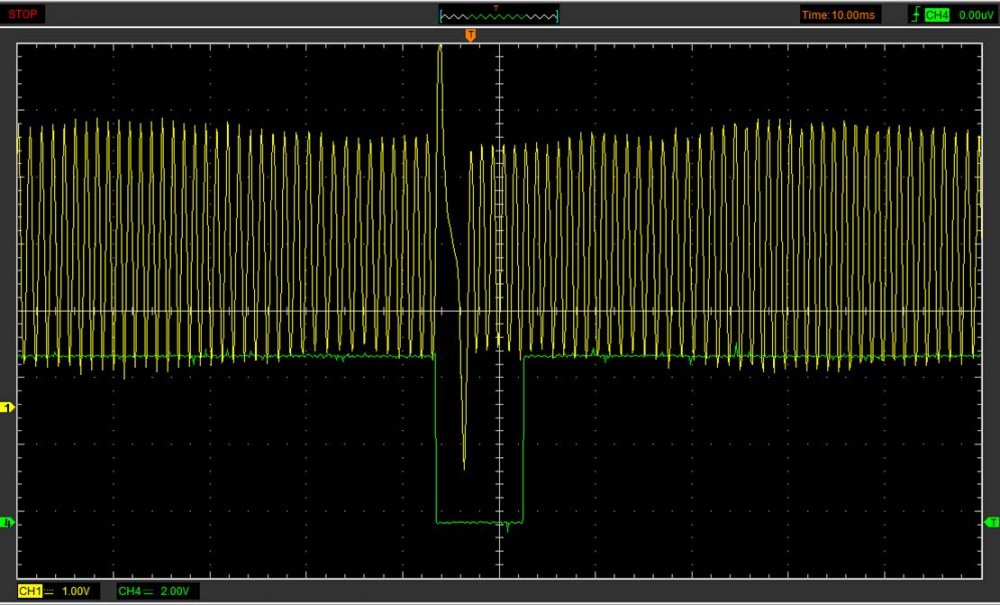Click the CH1 DC coupling symbol

click(x=49, y=592)
